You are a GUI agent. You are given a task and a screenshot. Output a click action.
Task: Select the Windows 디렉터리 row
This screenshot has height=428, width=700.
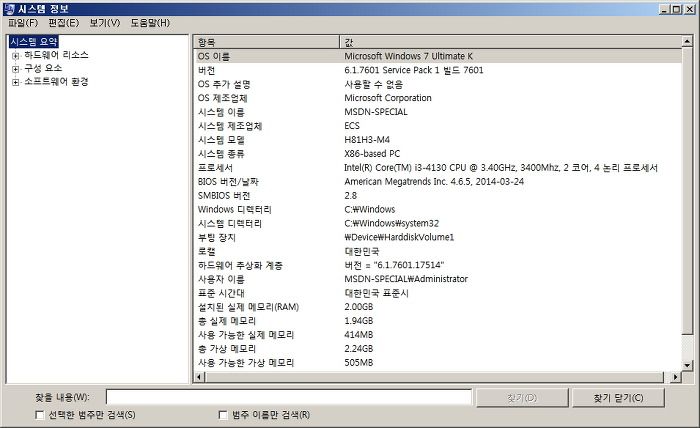[x=438, y=209]
